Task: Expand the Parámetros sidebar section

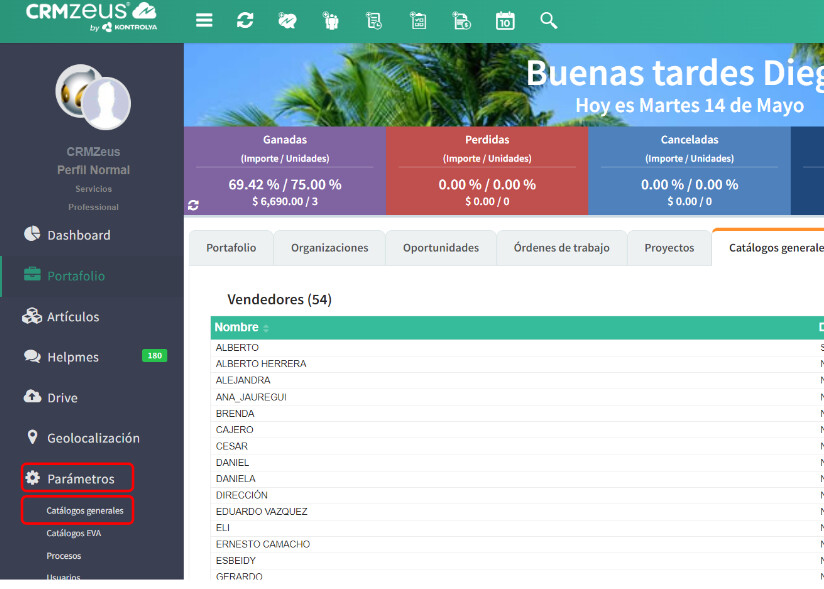Action: pyautogui.click(x=80, y=479)
